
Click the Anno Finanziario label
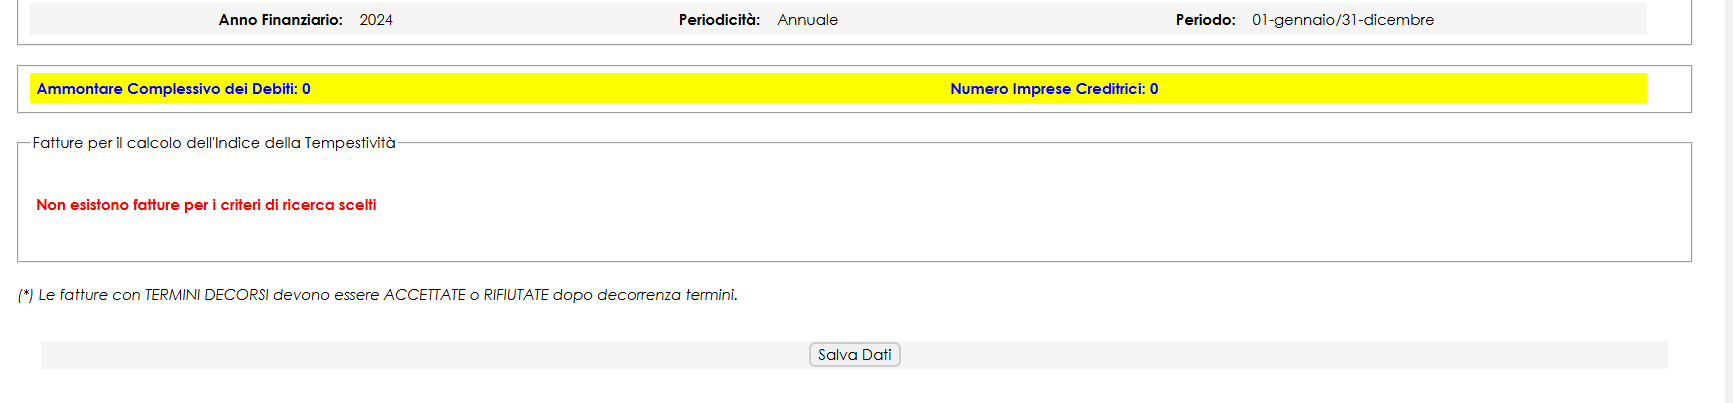[280, 20]
